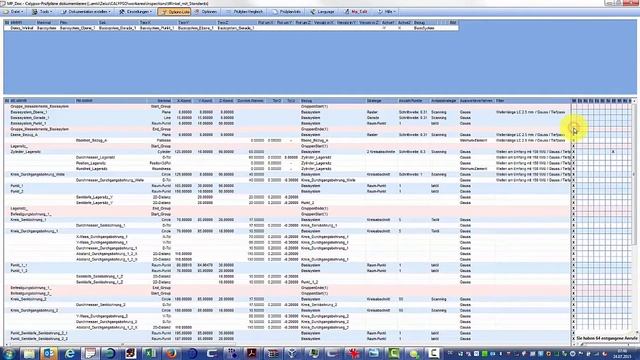640x360 pixels.
Task: Open the Windows Start menu
Action: click(x=9, y=353)
